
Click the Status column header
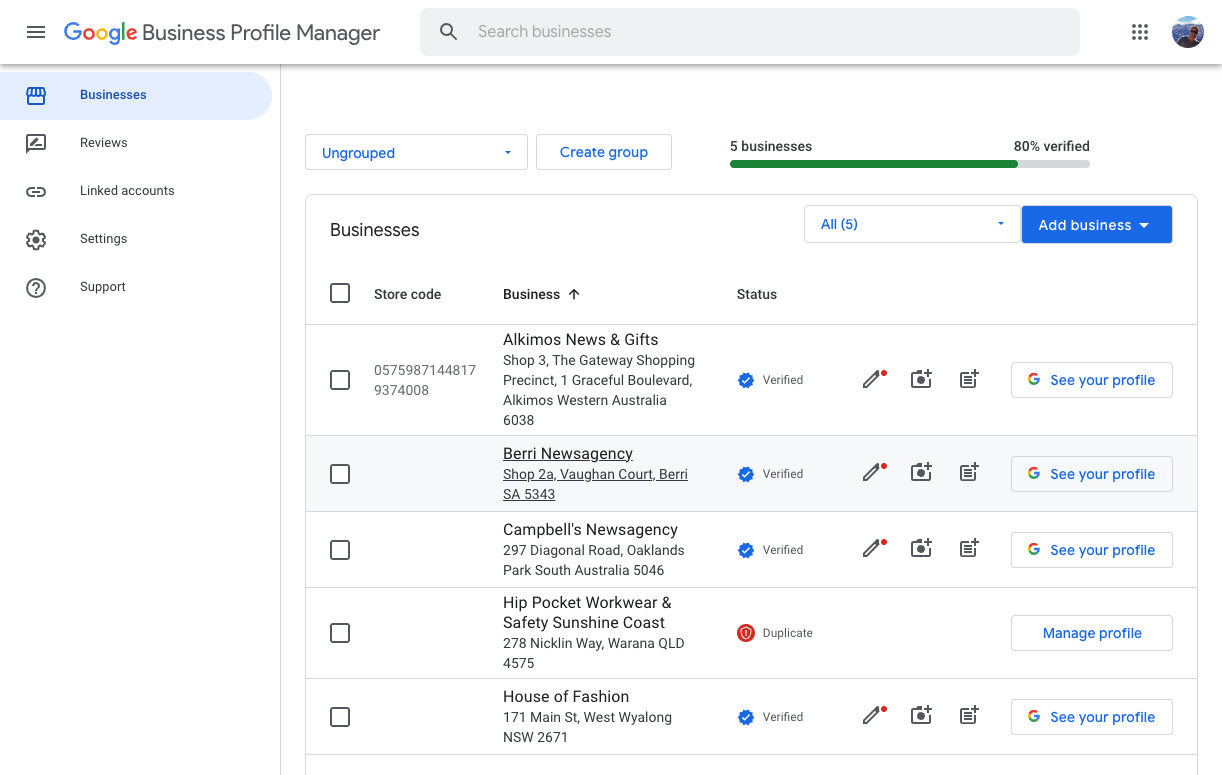[757, 294]
